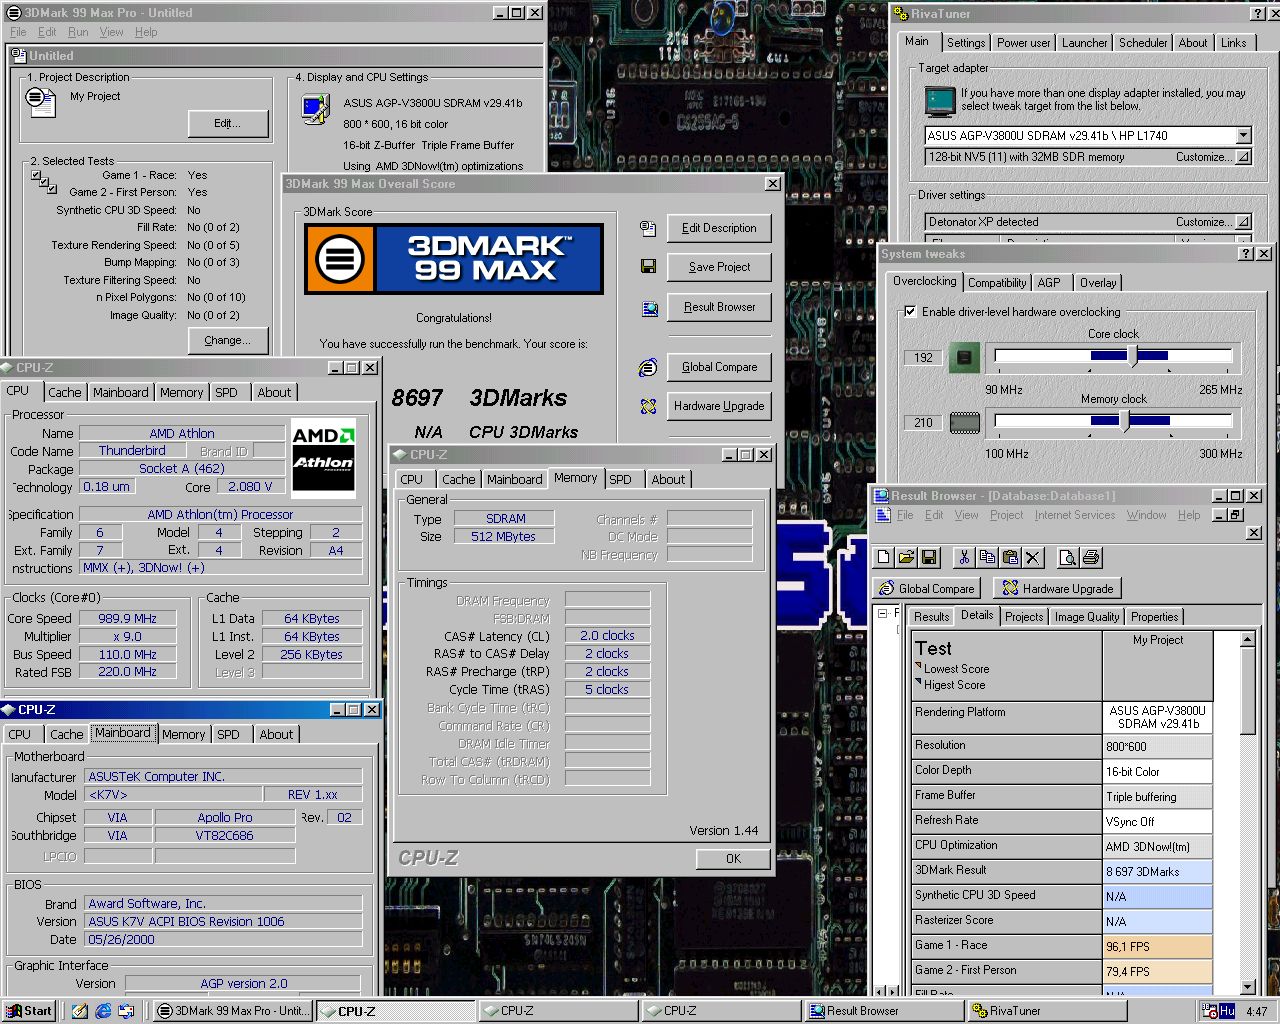Click Edit Description icon in 3DMark score dialog
This screenshot has height=1024, width=1280.
tap(648, 228)
